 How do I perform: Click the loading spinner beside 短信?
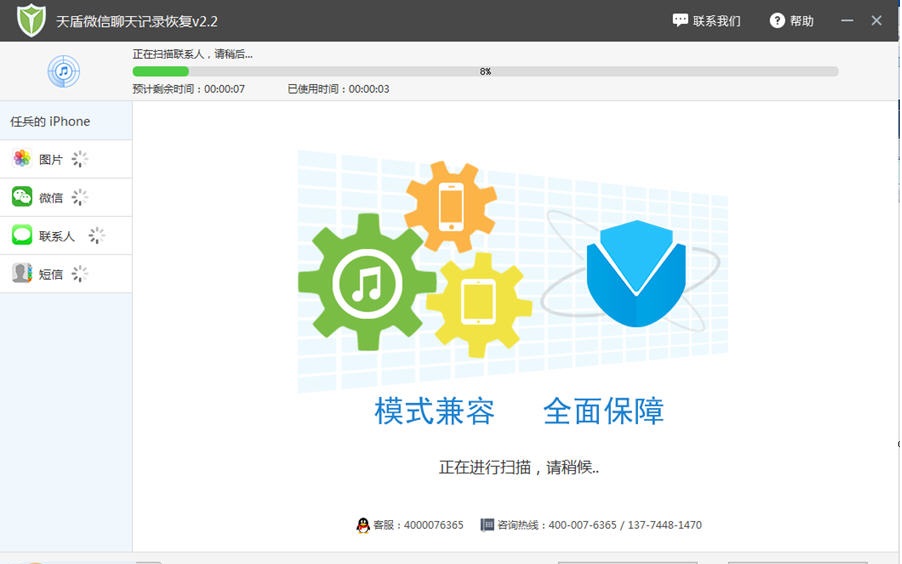pos(79,274)
